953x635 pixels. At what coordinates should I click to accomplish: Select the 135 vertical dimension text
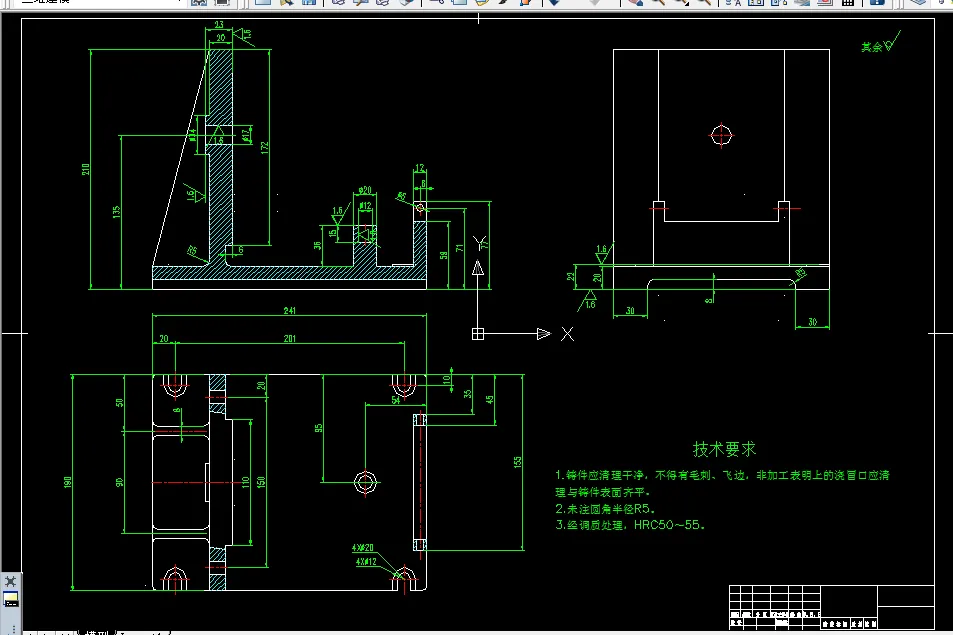tap(116, 211)
